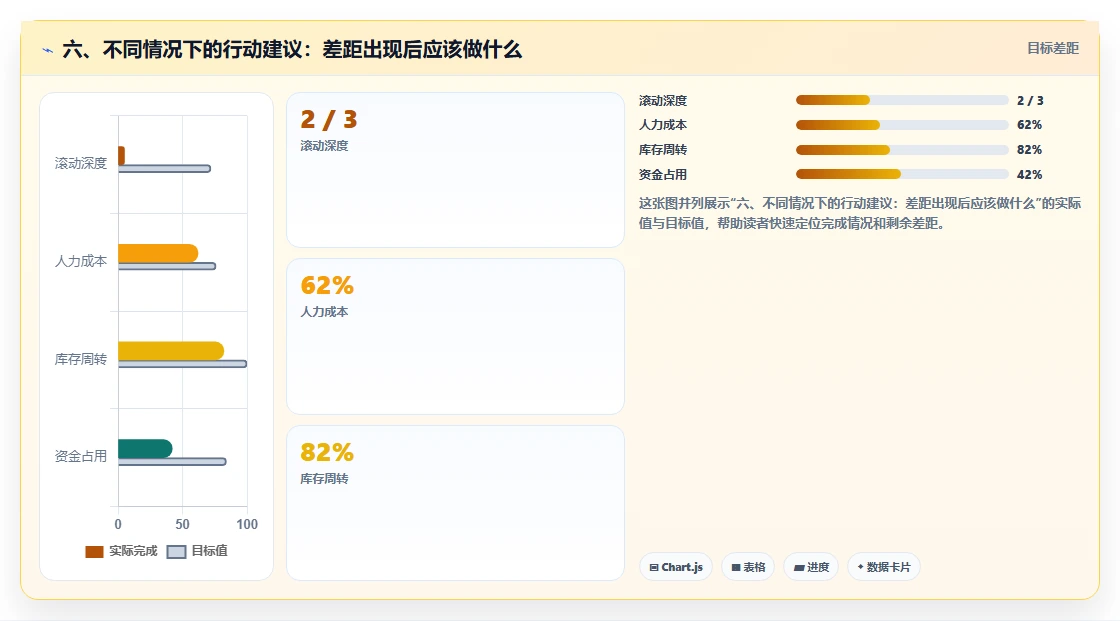Click the large 2 / 3 card value

(329, 119)
